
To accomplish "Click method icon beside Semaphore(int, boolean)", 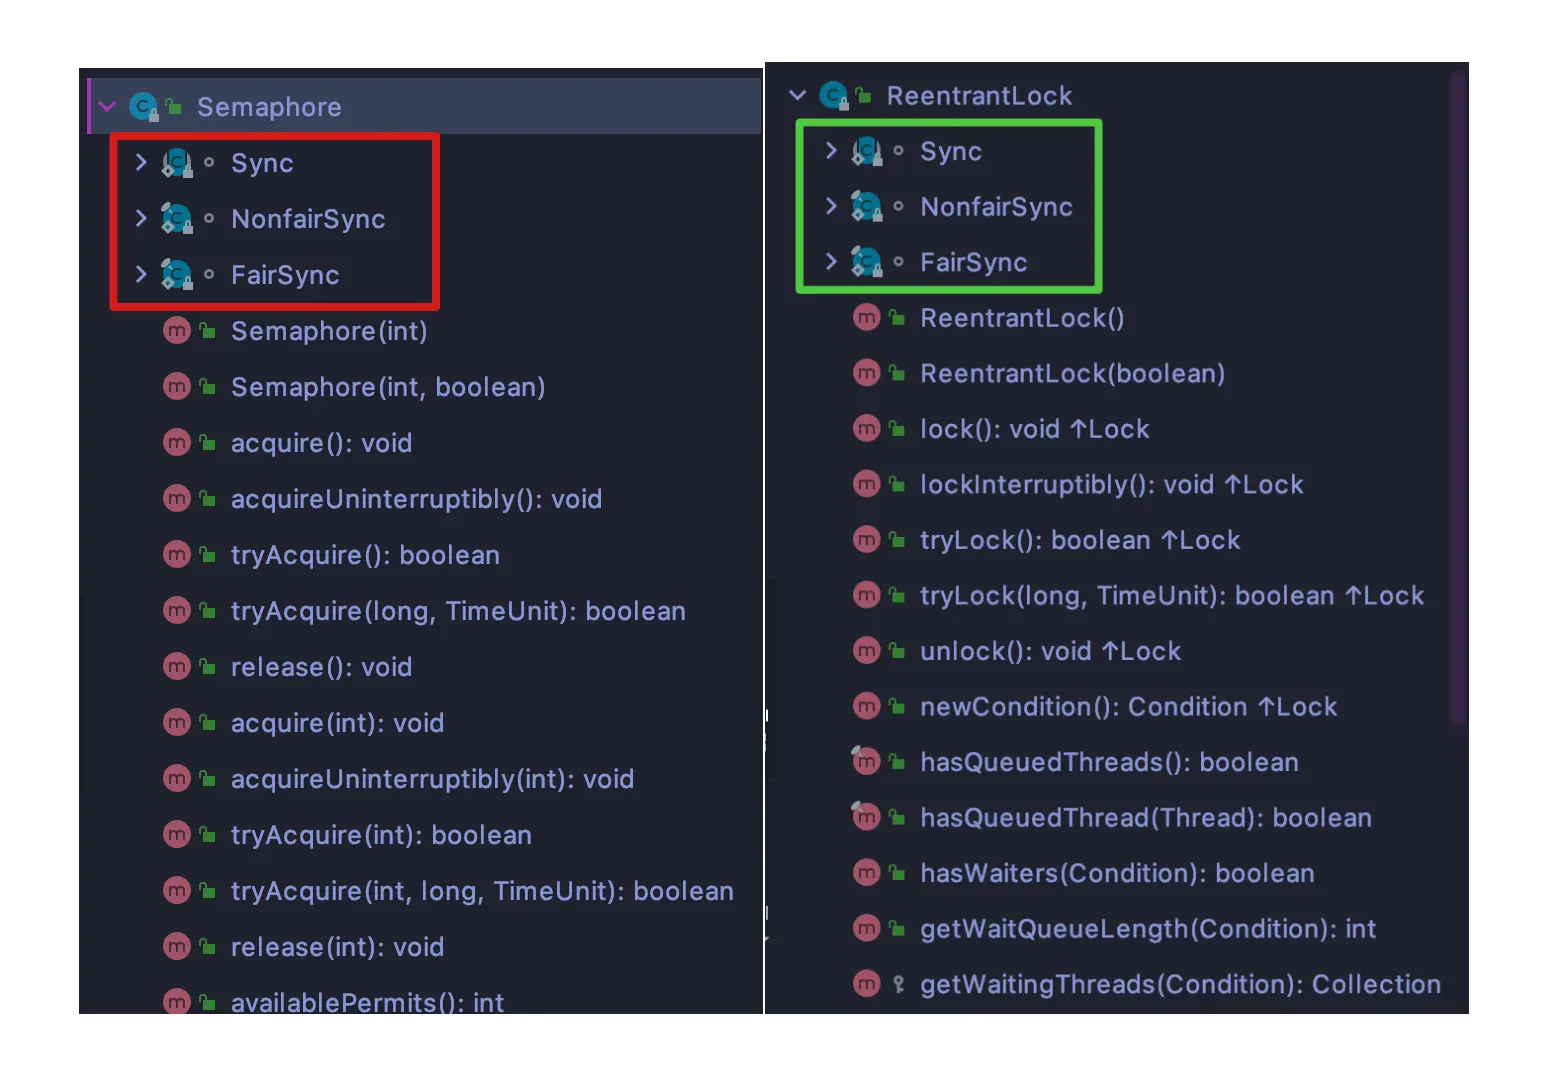I will pos(177,386).
